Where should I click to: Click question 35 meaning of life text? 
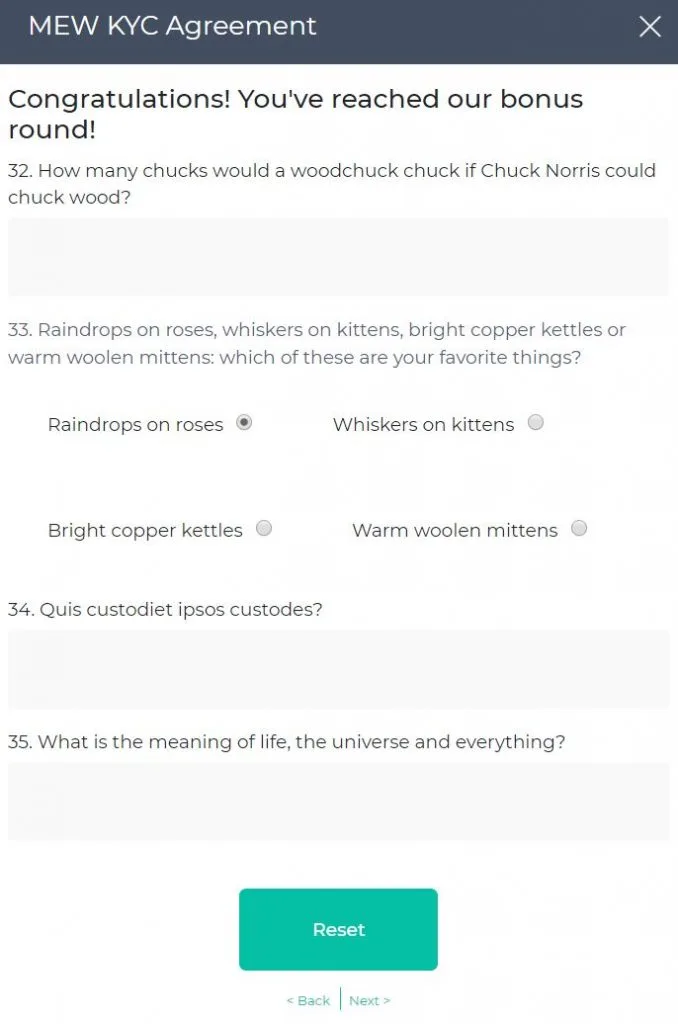pyautogui.click(x=287, y=742)
